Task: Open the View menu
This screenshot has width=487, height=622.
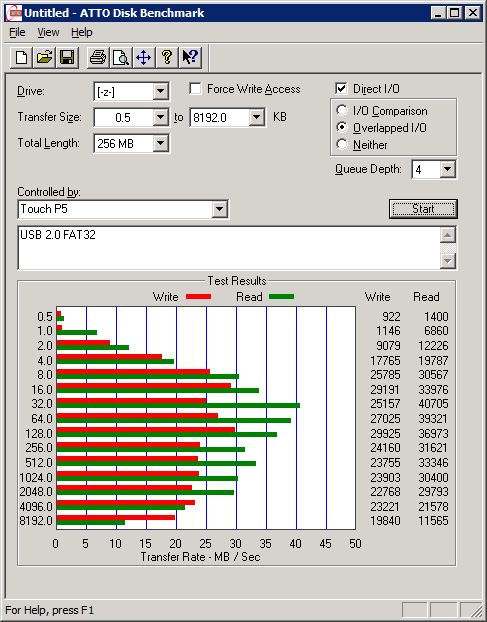Action: [x=48, y=33]
